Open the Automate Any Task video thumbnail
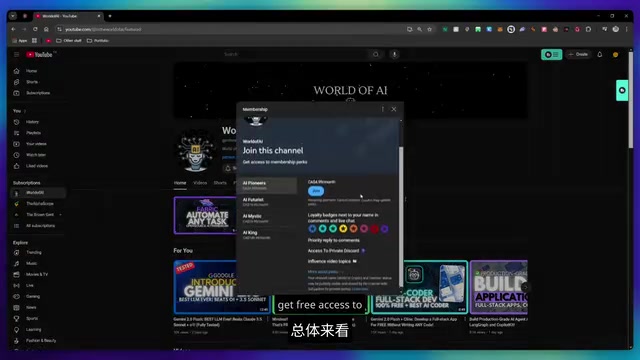Image resolution: width=640 pixels, height=360 pixels. pos(205,215)
